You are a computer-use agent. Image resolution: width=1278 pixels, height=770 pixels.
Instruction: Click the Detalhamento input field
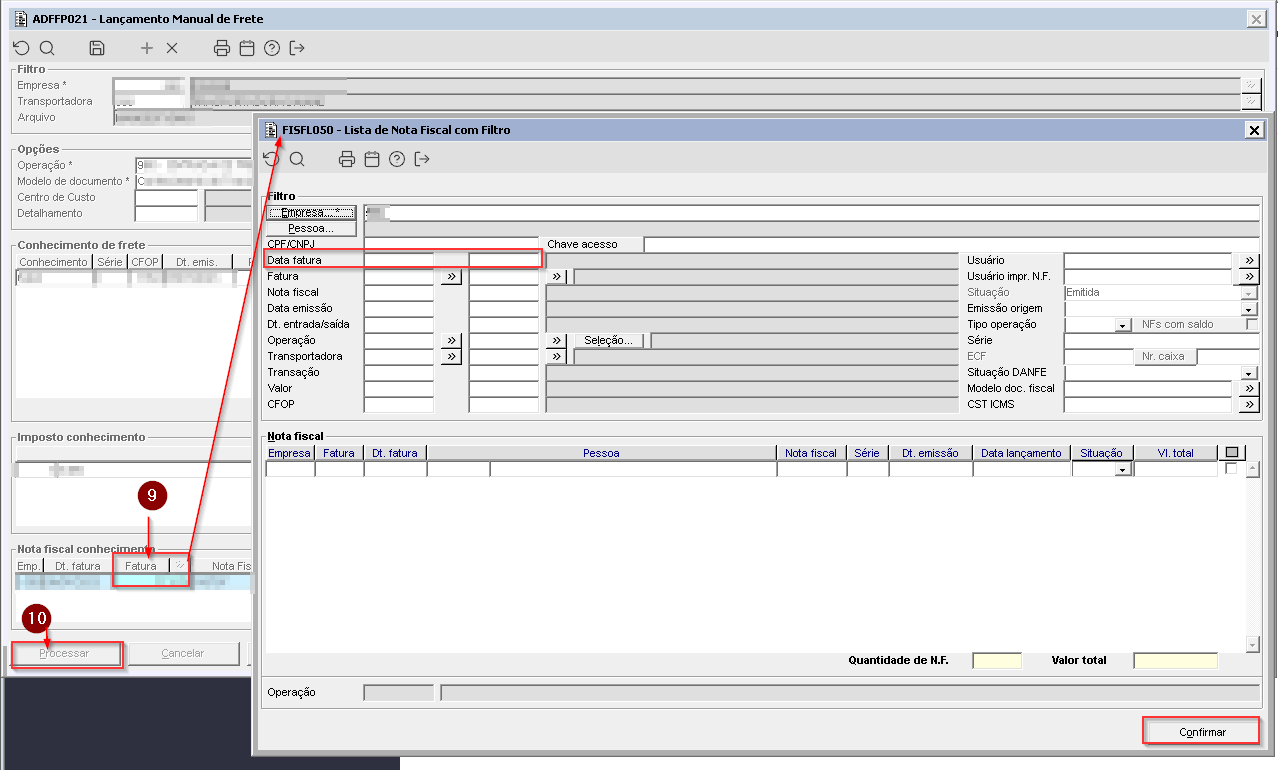click(x=166, y=213)
